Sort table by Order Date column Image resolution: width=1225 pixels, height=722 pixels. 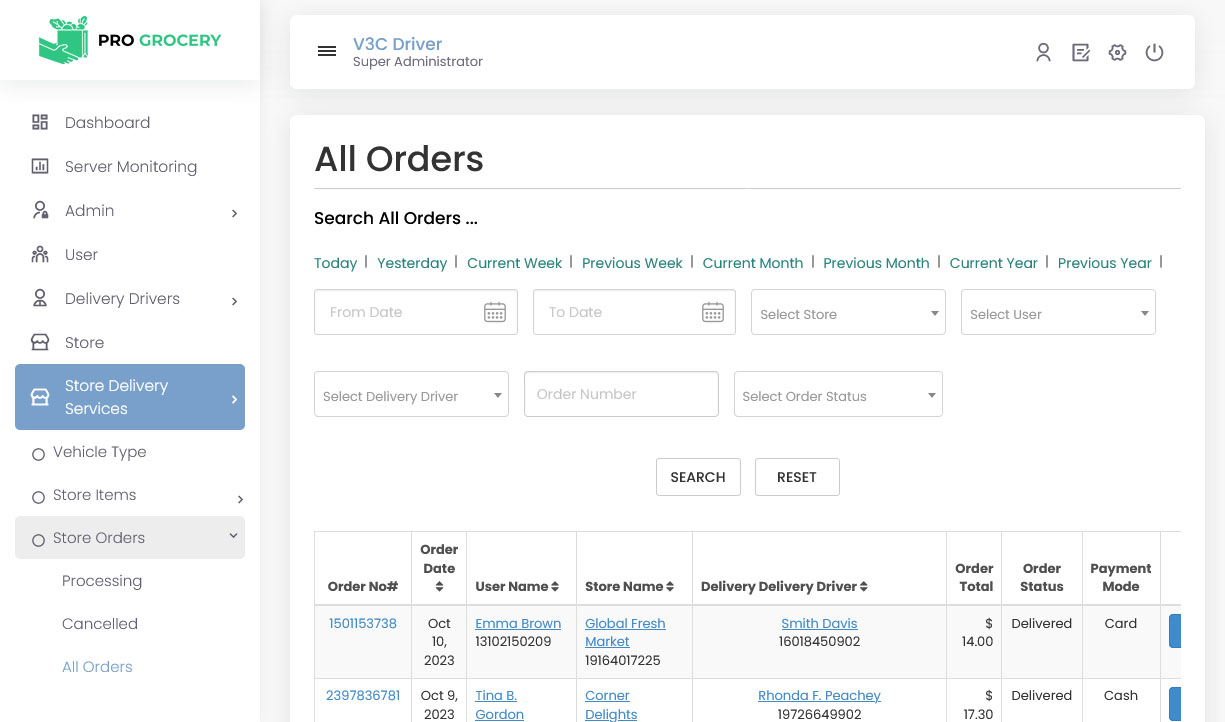[439, 587]
